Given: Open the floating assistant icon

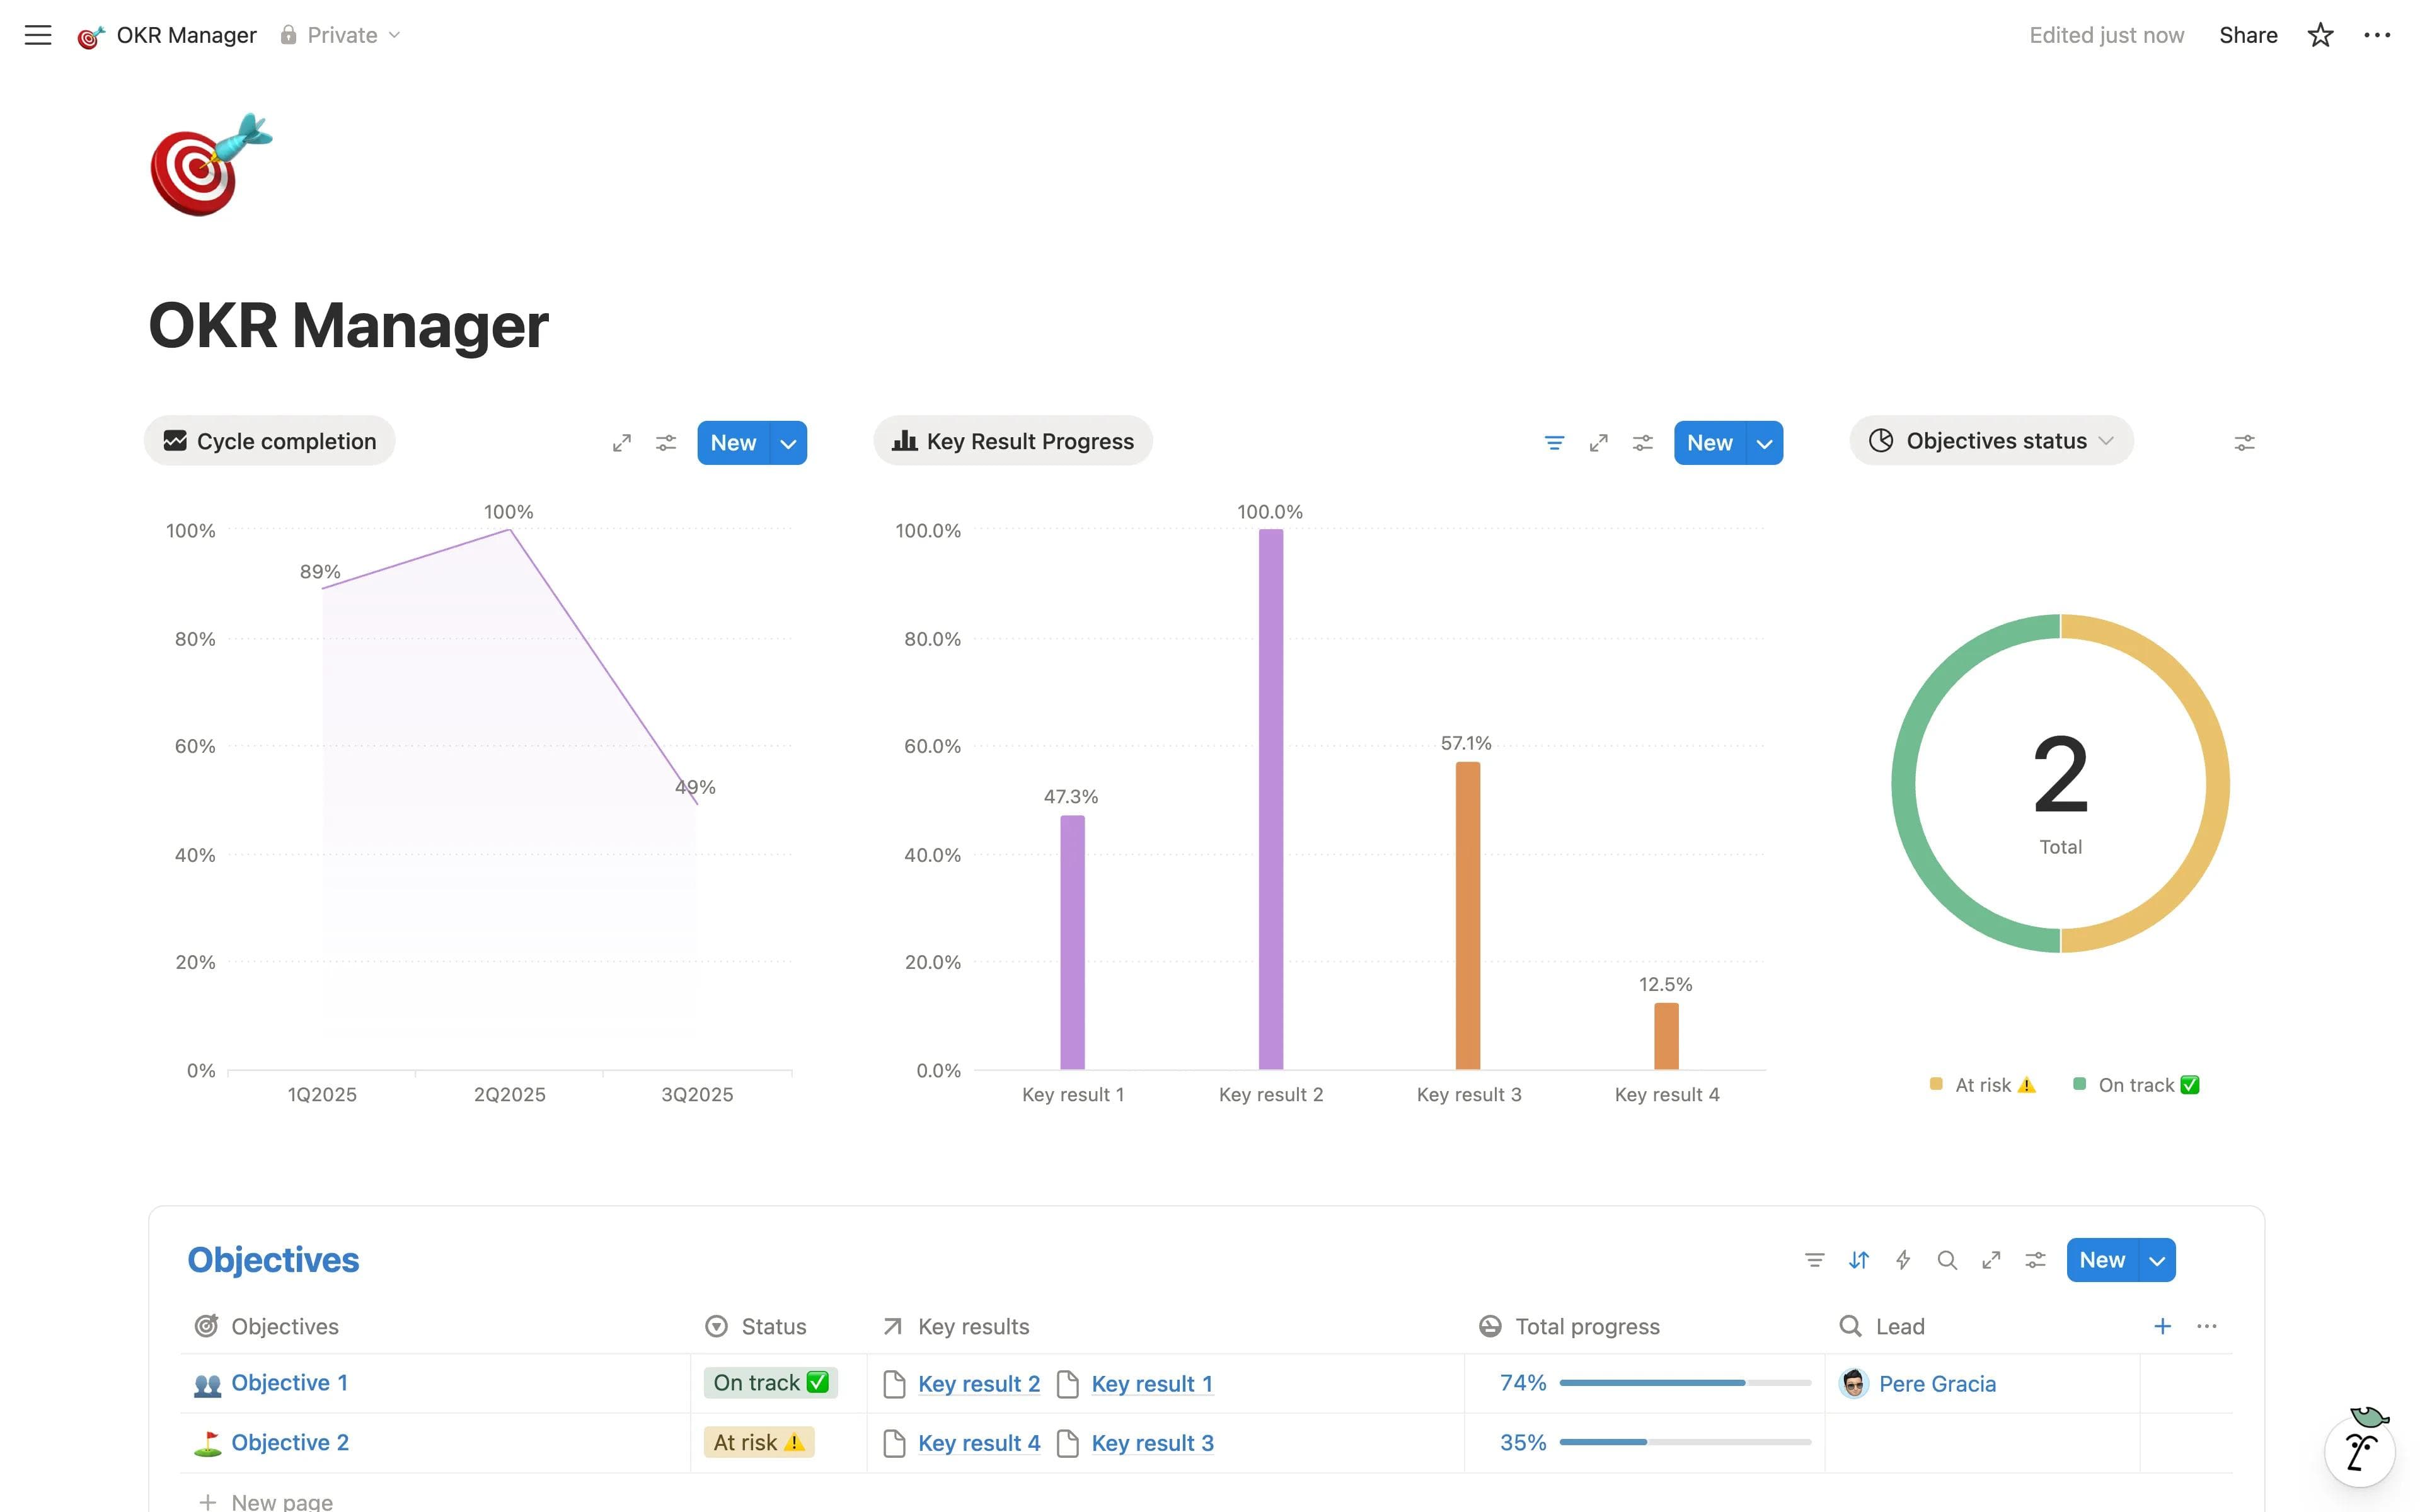Looking at the screenshot, I should click(2361, 1449).
